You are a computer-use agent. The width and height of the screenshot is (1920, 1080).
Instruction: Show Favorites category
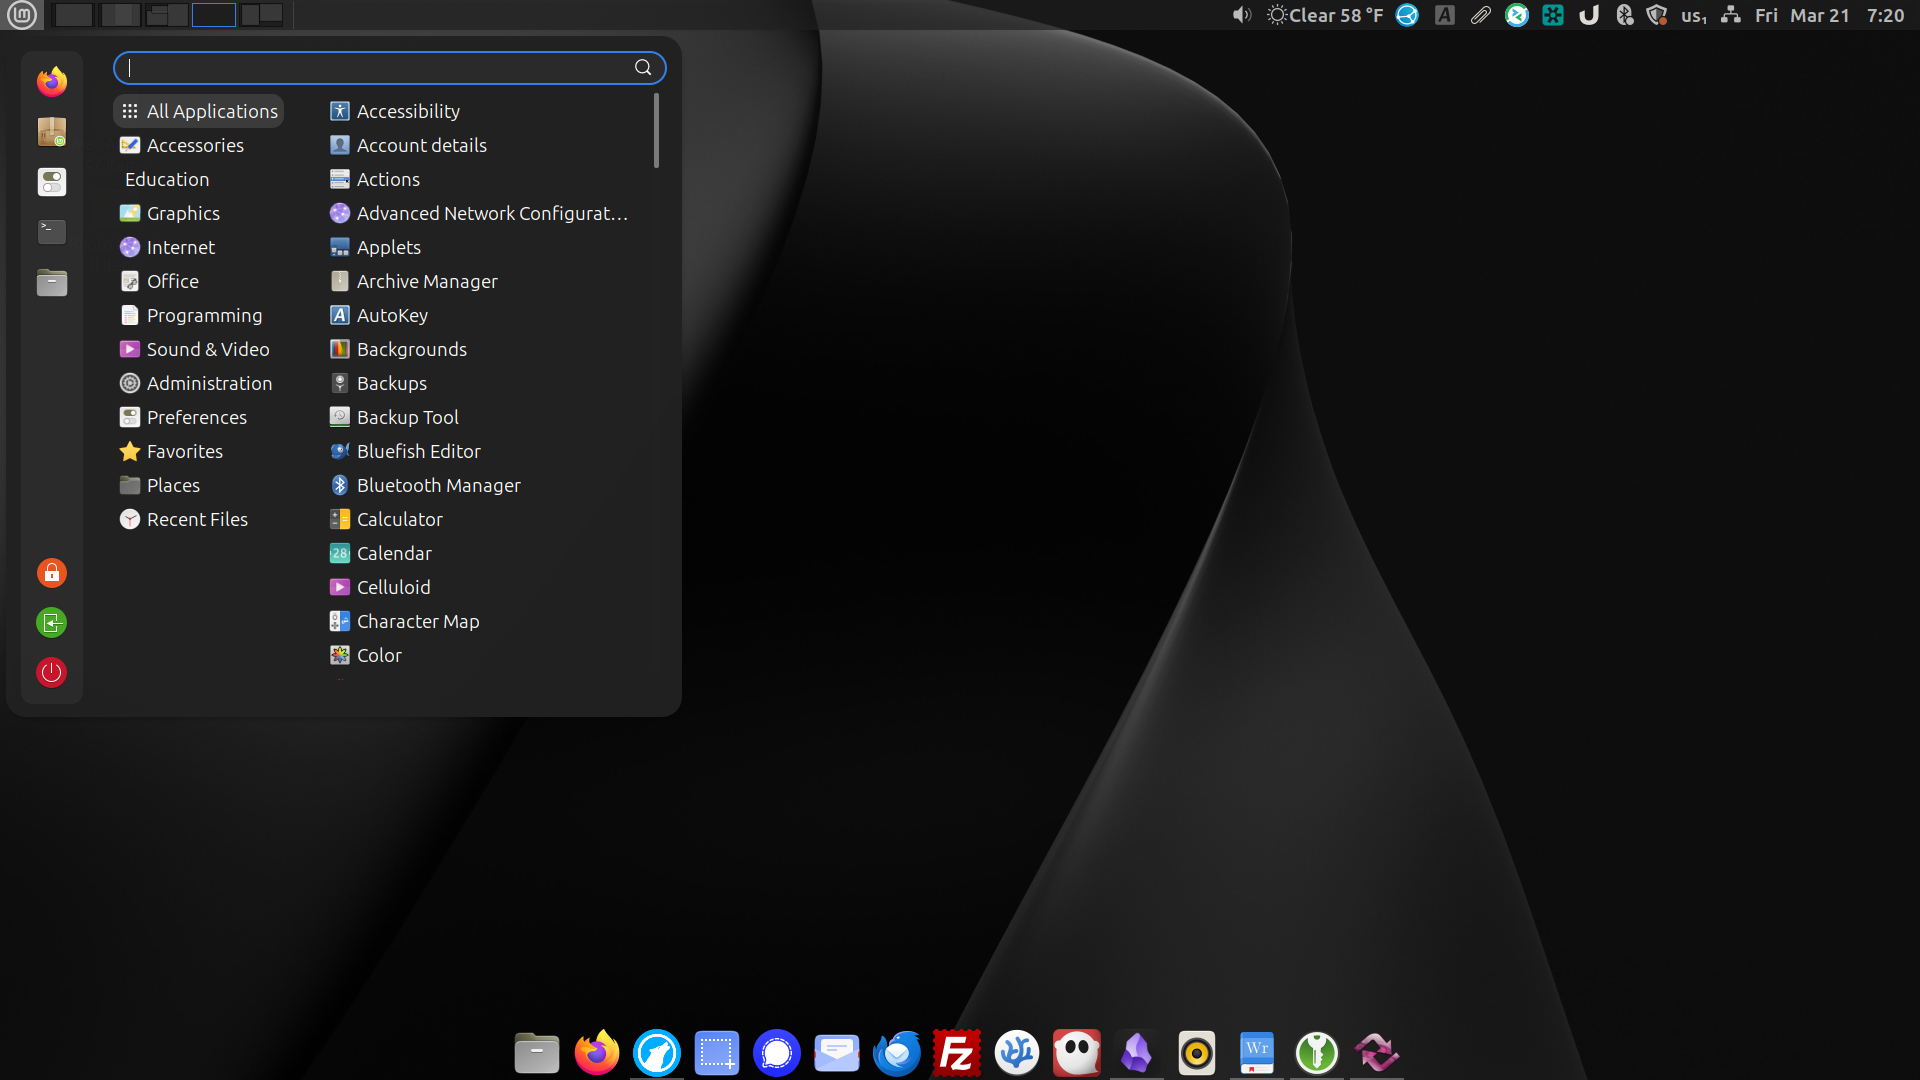pos(199,451)
